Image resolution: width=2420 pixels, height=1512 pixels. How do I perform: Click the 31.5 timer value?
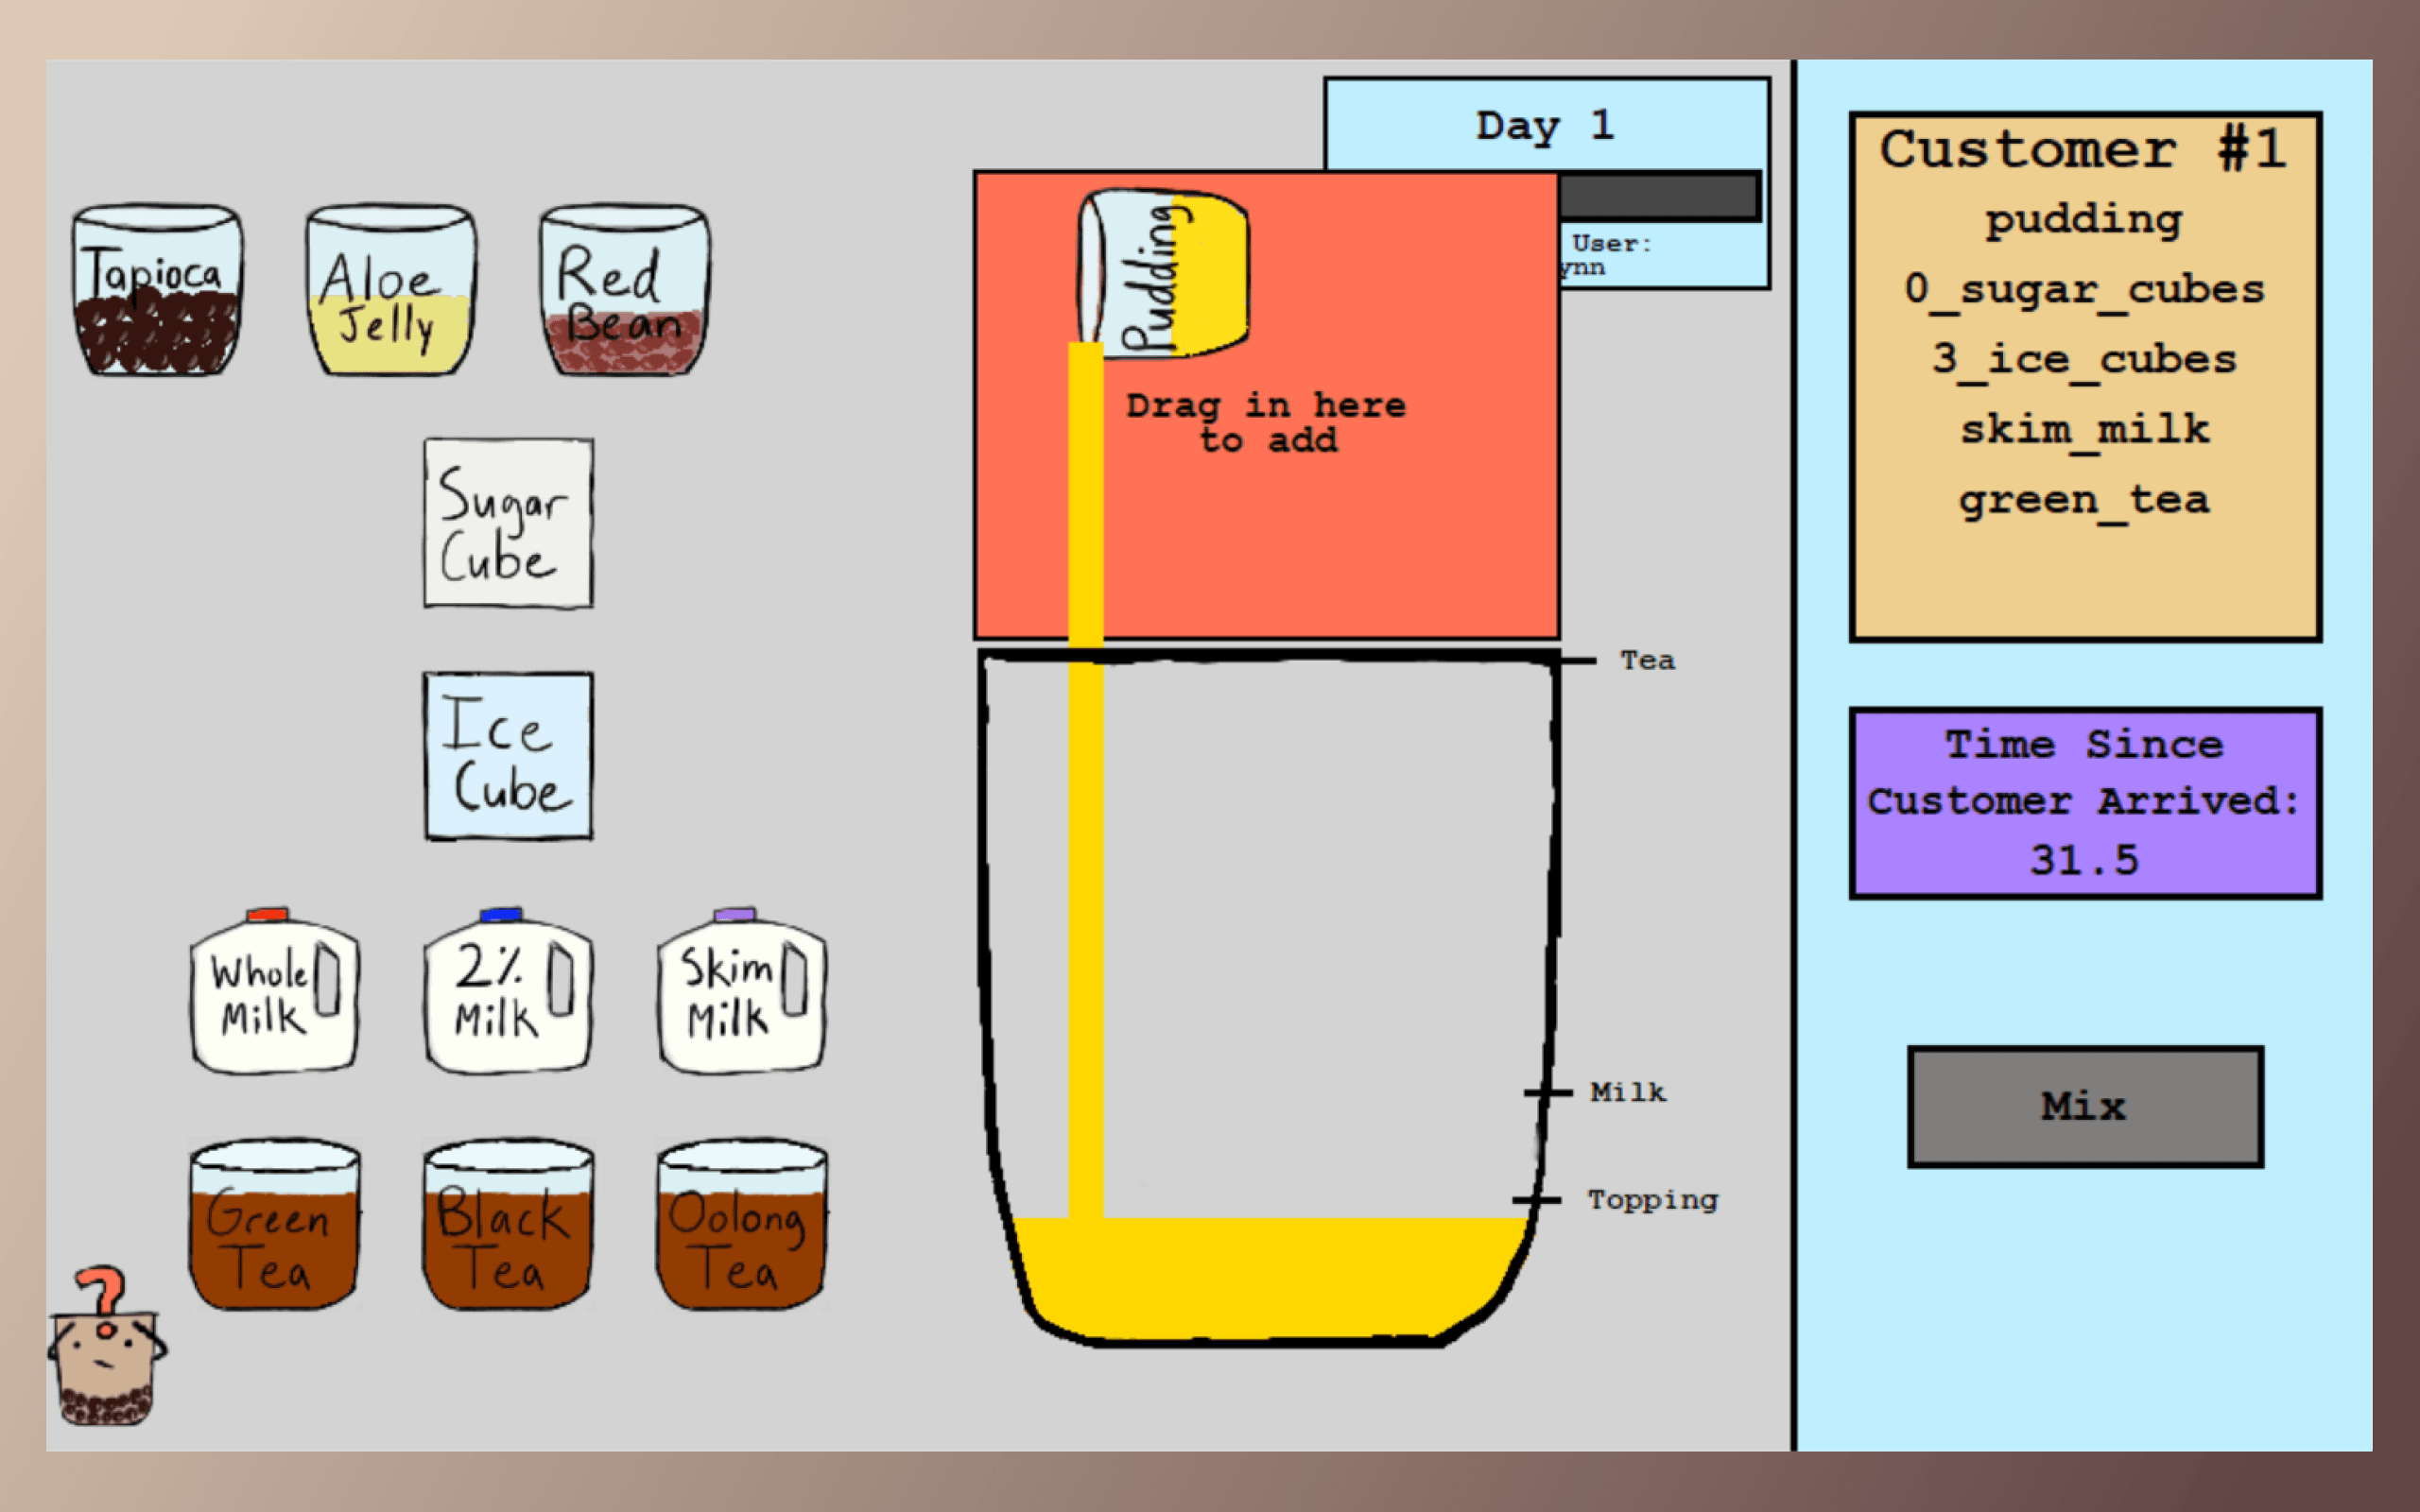pos(2084,860)
